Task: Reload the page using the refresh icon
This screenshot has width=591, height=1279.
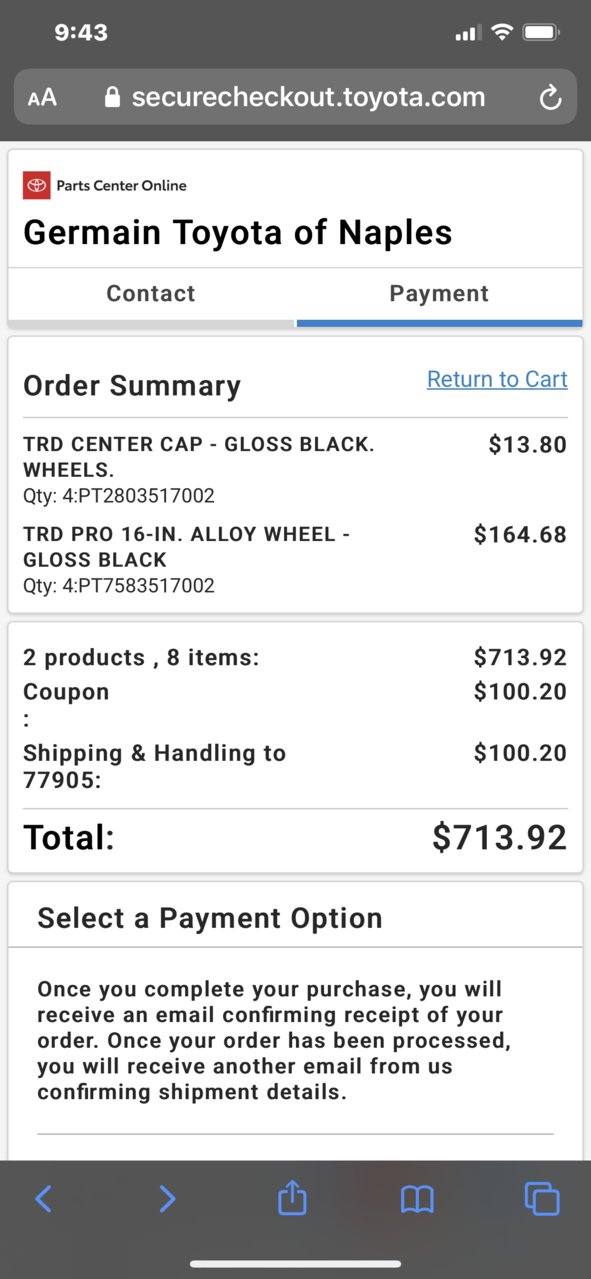Action: [x=550, y=97]
